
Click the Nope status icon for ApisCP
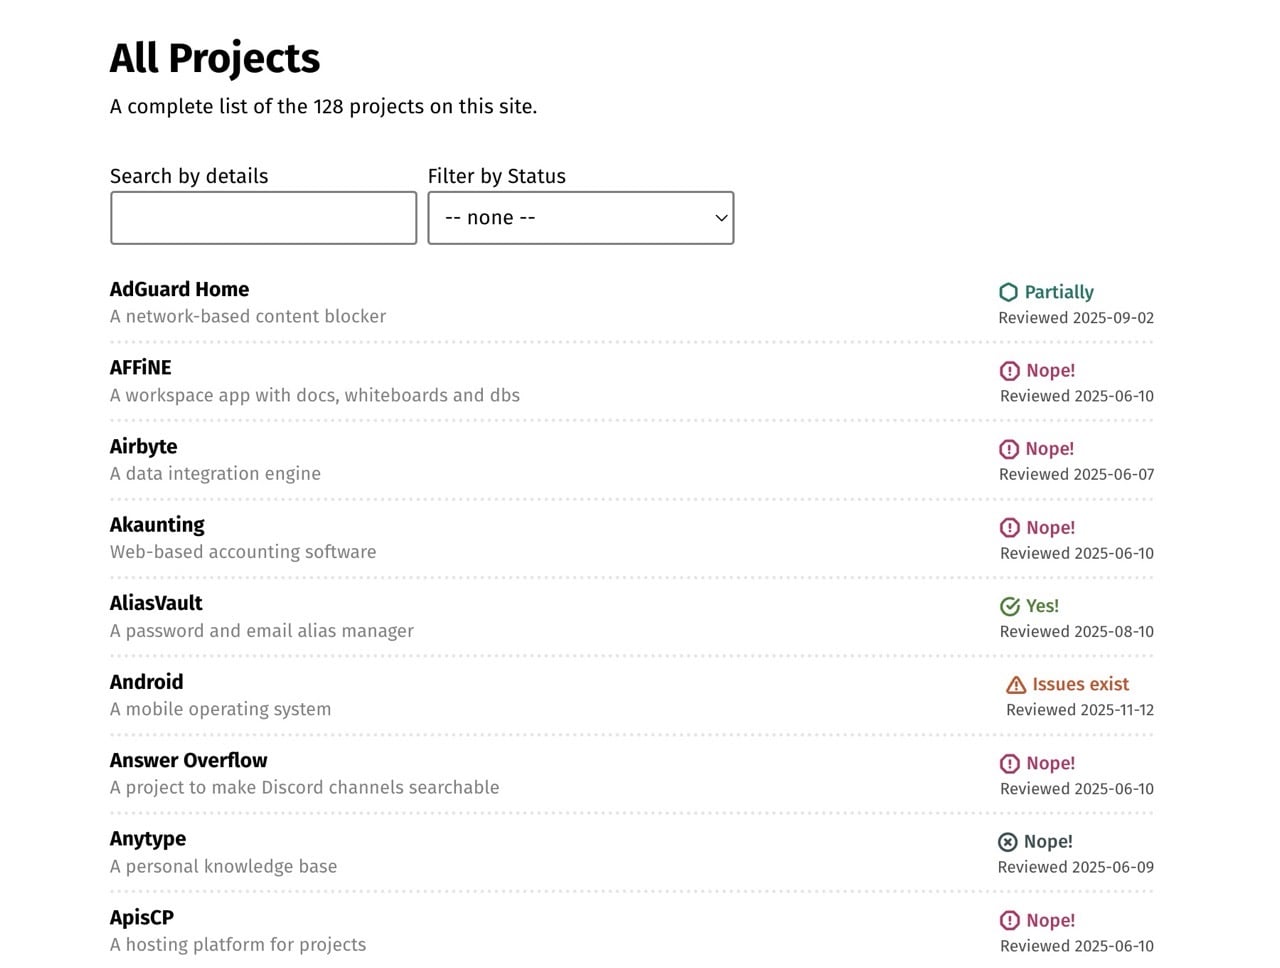(x=1010, y=921)
